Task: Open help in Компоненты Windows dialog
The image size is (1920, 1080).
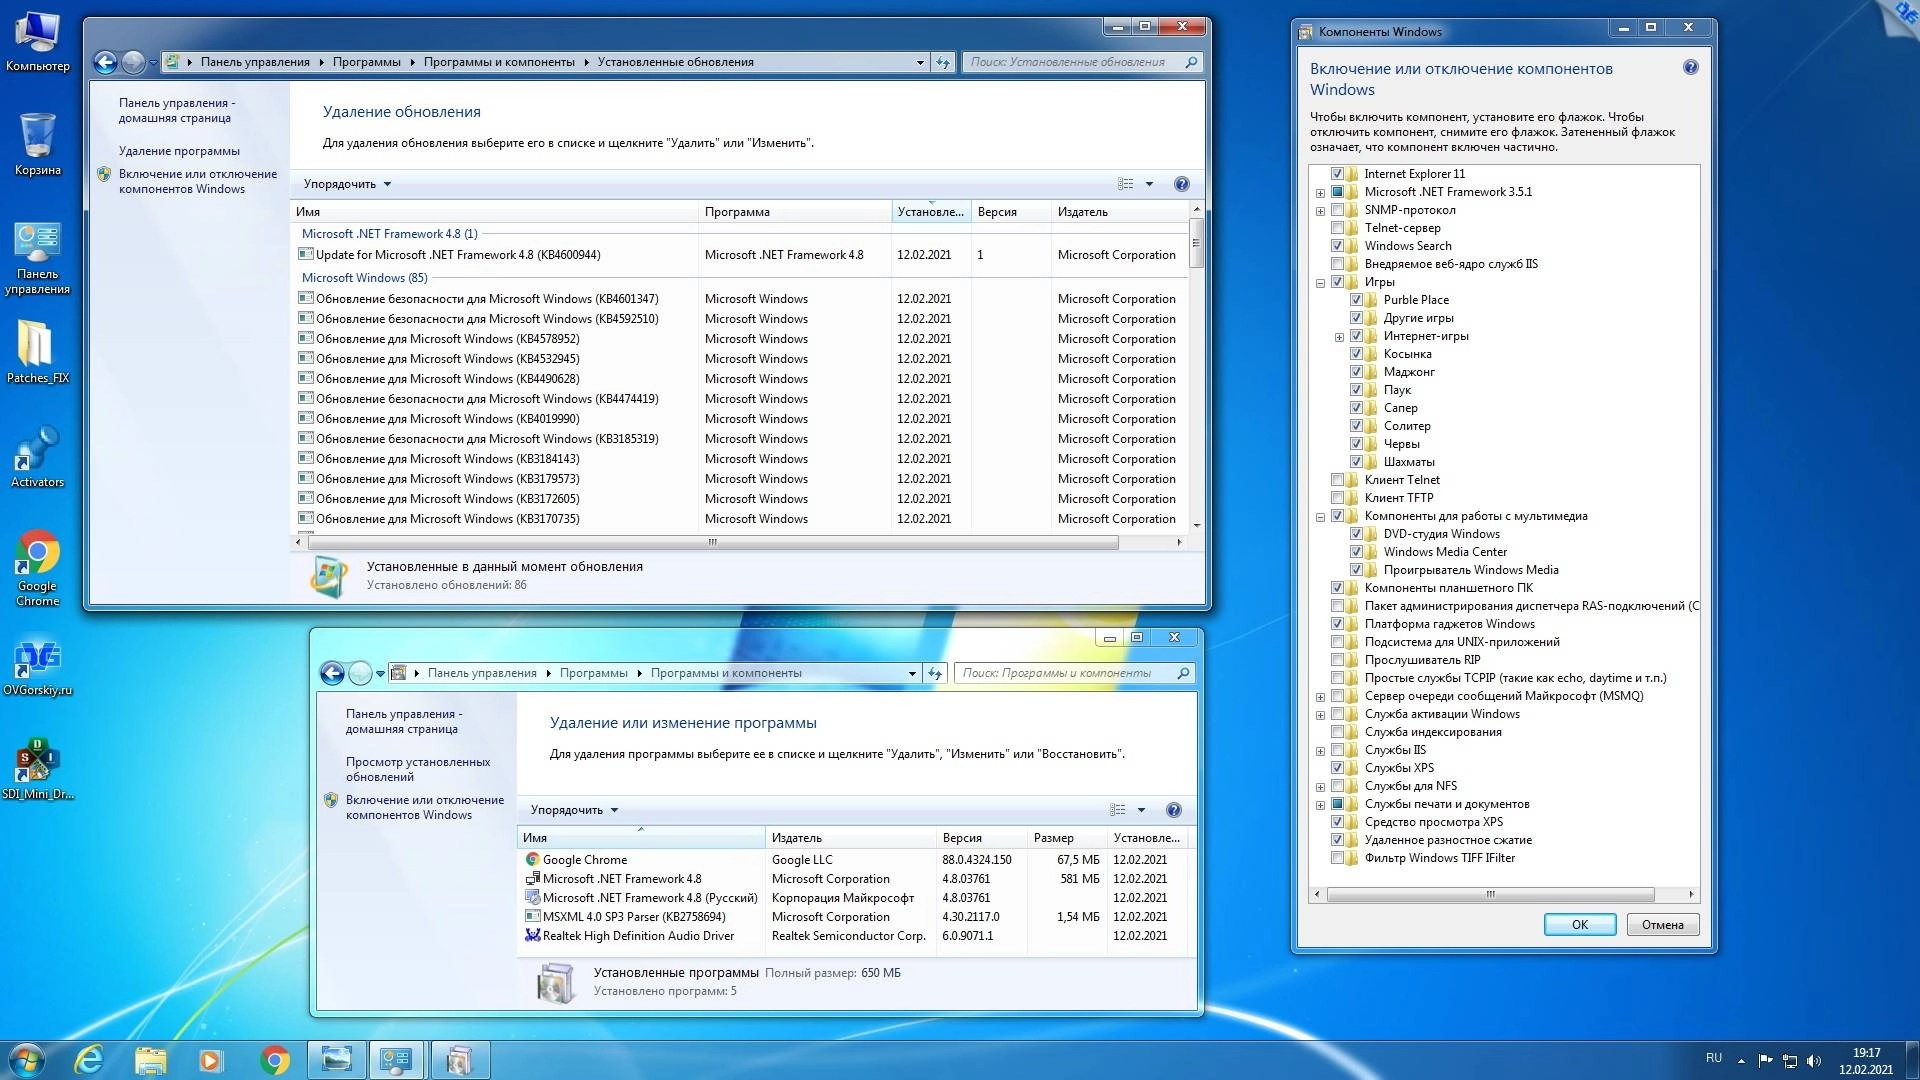Action: tap(1690, 68)
